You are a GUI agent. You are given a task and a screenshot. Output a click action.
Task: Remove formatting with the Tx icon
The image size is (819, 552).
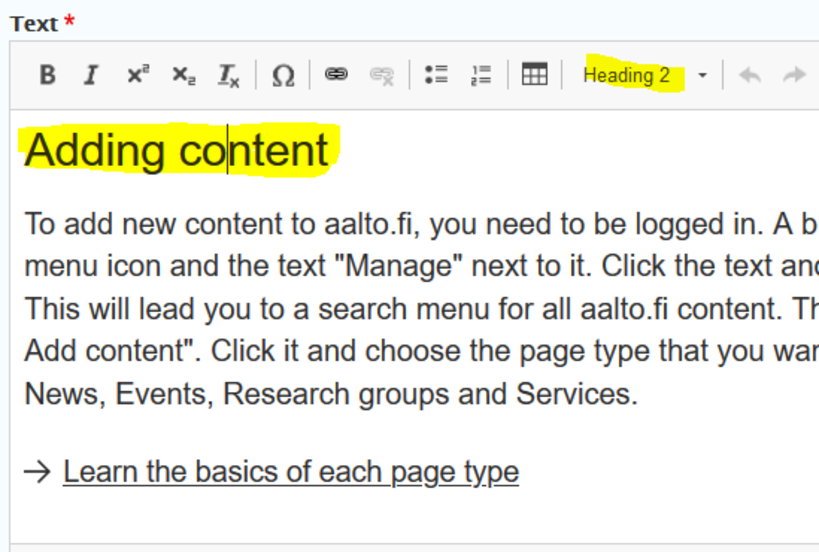click(229, 75)
